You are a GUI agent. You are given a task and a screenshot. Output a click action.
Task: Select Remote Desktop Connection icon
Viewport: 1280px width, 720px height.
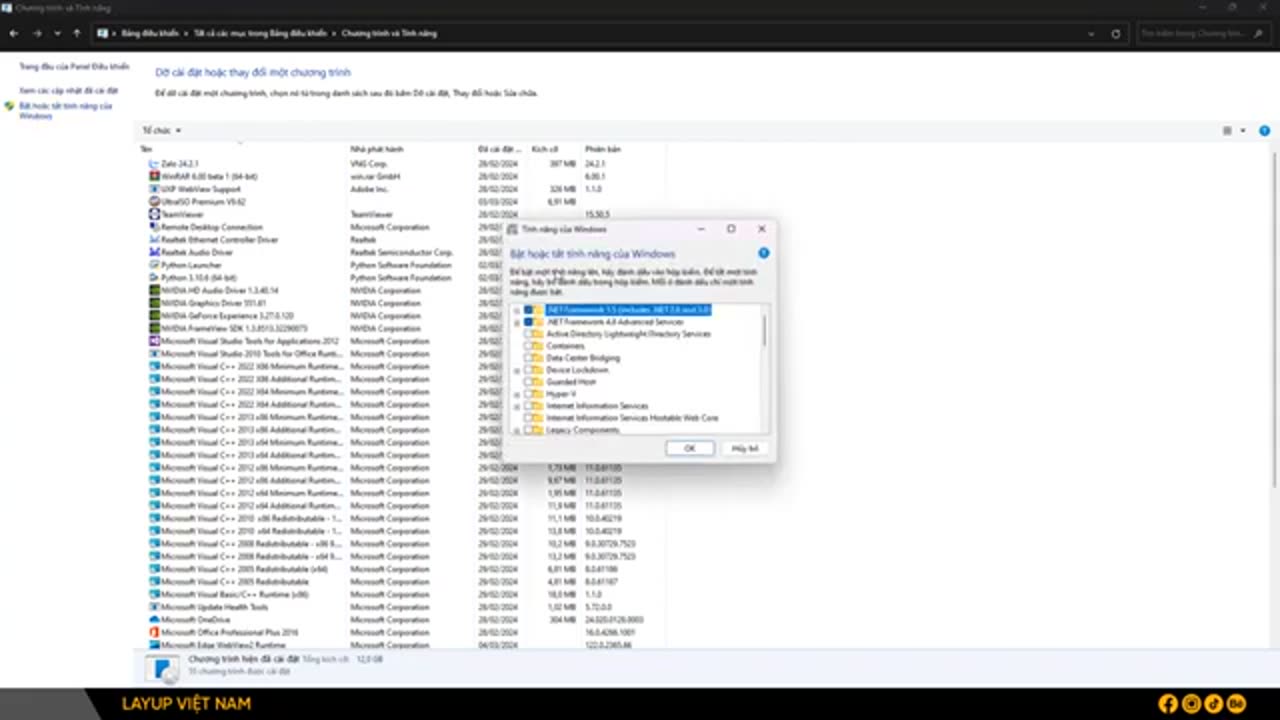click(154, 227)
